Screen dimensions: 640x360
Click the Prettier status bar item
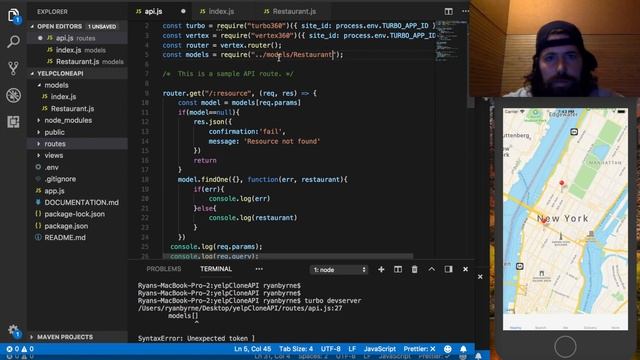[x=419, y=349]
